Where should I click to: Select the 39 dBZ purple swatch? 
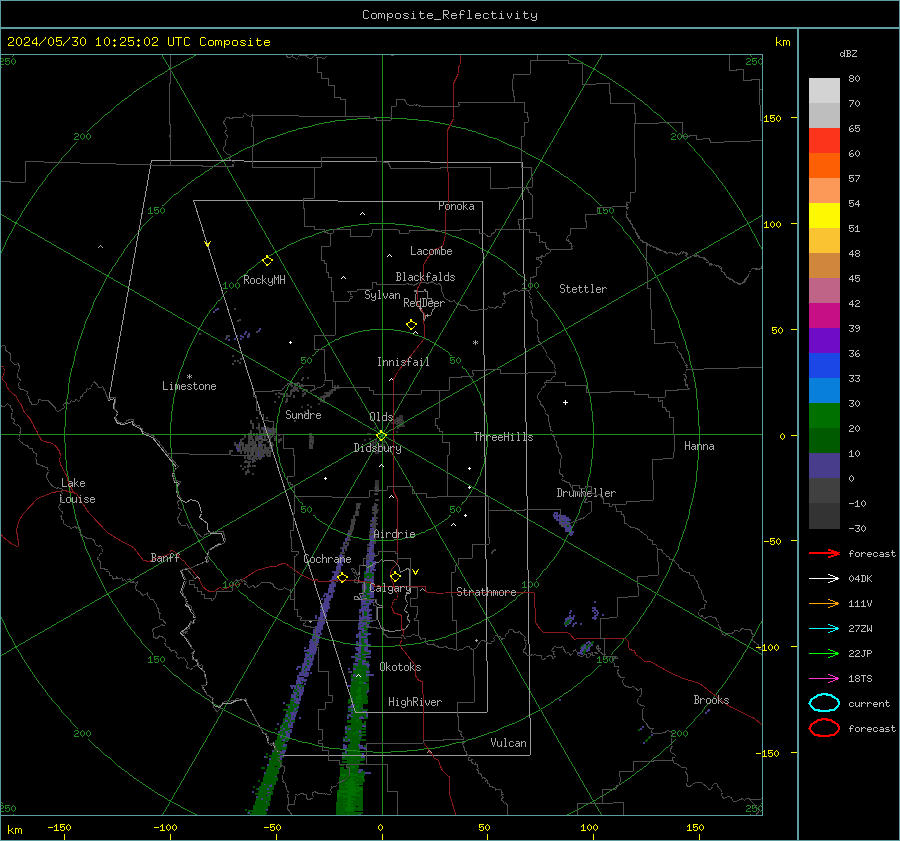tap(824, 340)
